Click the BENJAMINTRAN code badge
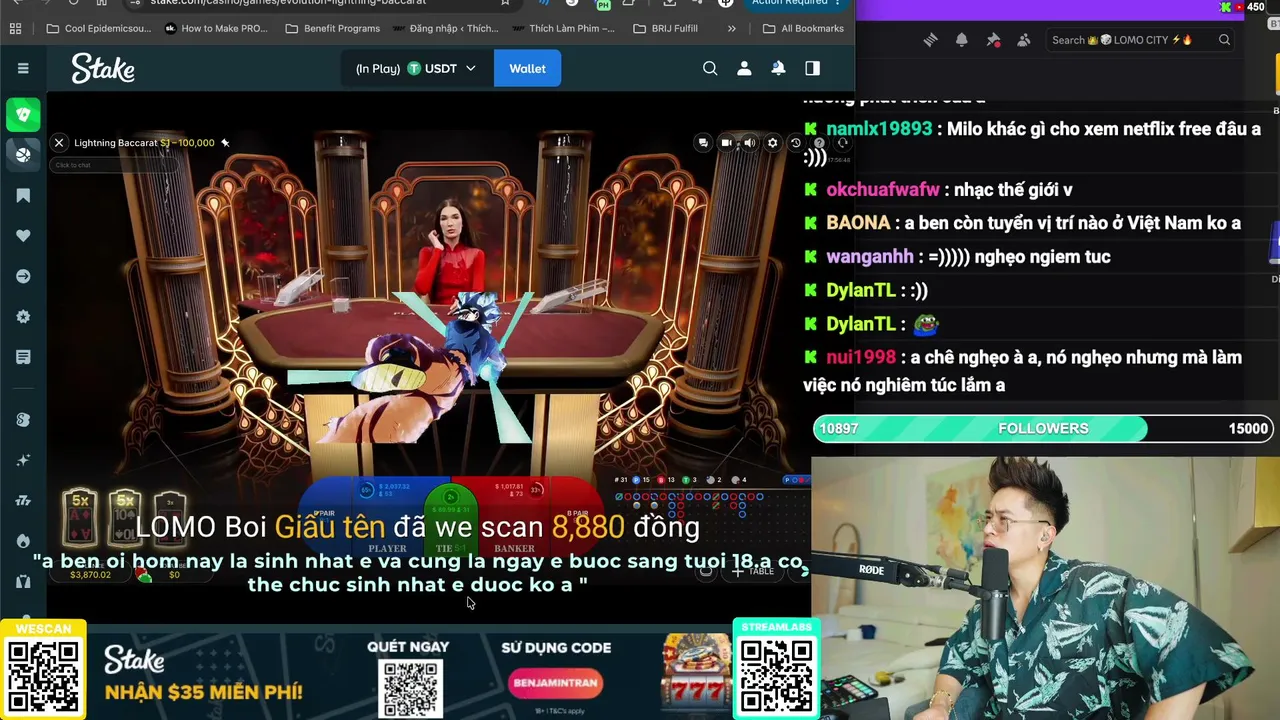1280x720 pixels. [x=556, y=683]
